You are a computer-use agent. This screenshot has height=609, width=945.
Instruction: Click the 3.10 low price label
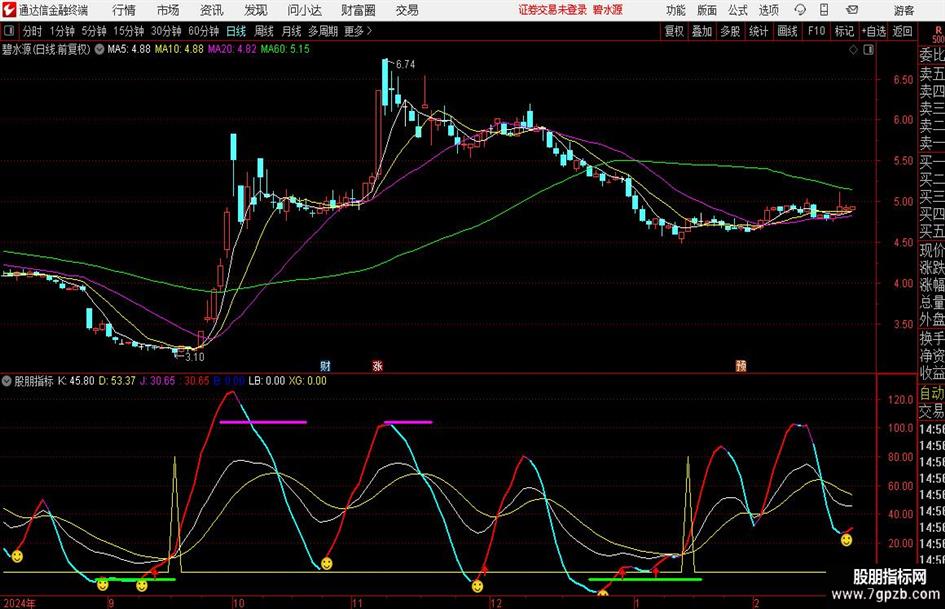click(x=194, y=357)
